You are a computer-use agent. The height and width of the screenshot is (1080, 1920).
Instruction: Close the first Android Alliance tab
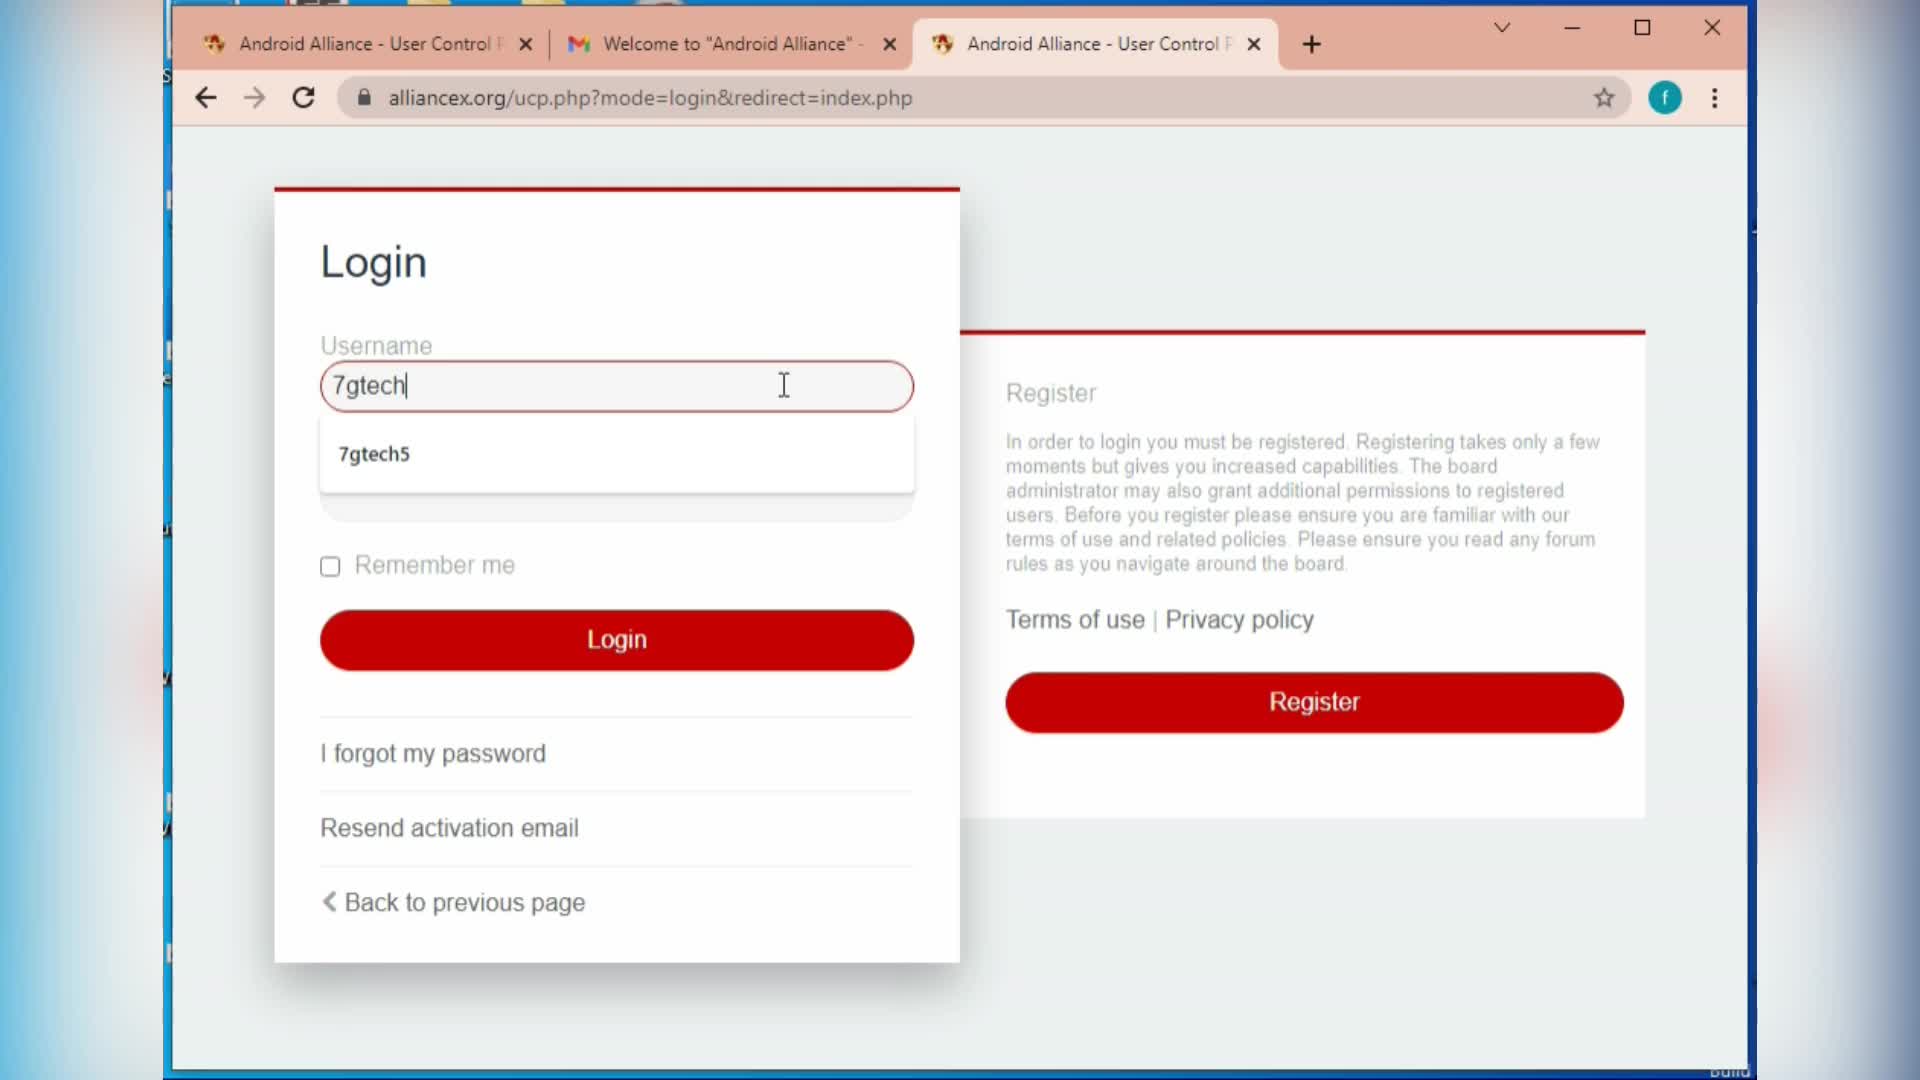(x=526, y=44)
